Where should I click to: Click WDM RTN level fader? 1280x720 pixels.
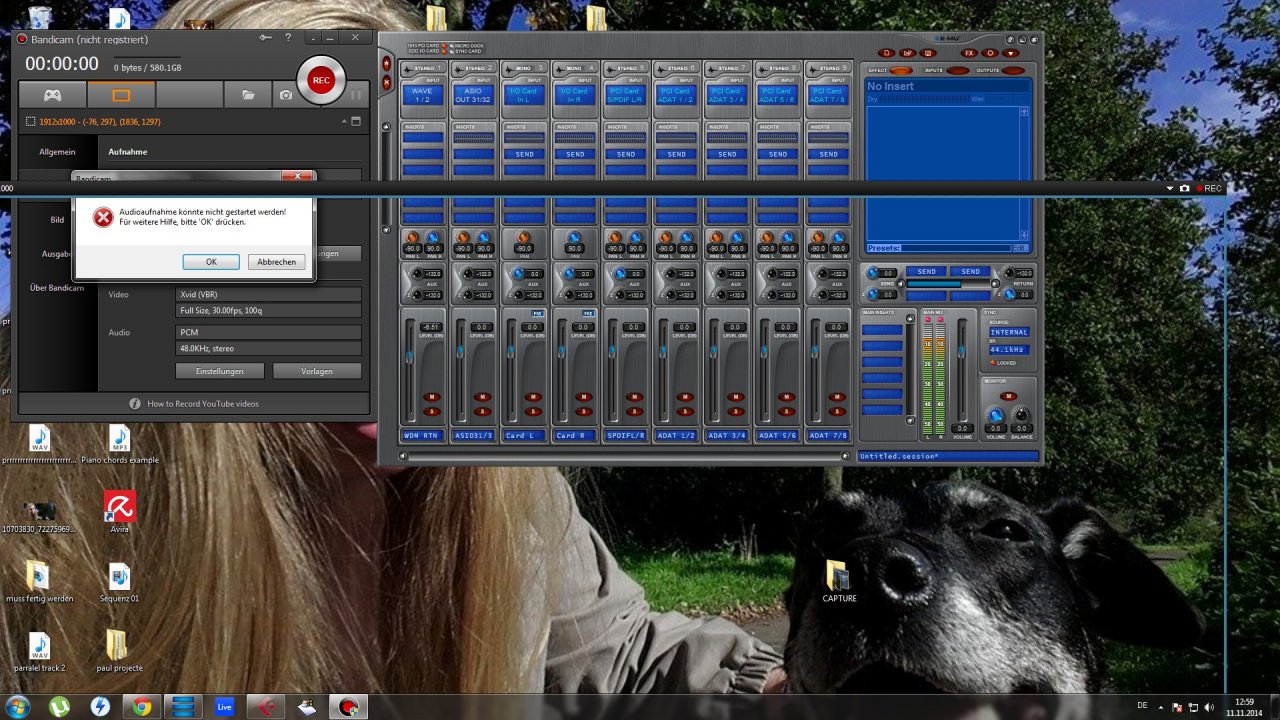[410, 356]
